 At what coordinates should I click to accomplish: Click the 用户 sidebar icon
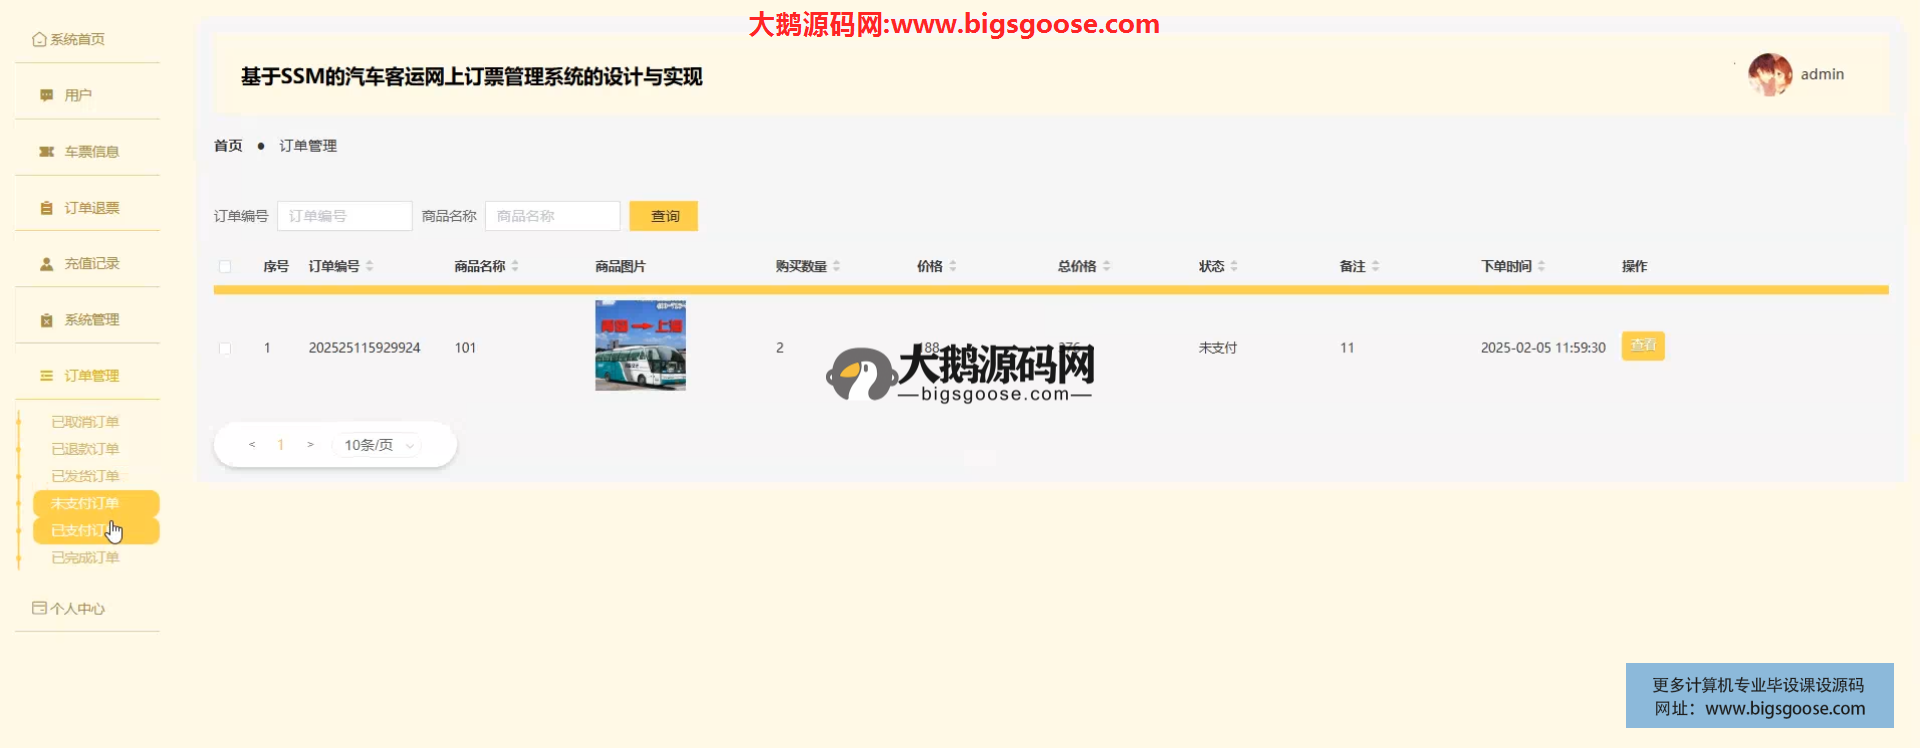46,96
